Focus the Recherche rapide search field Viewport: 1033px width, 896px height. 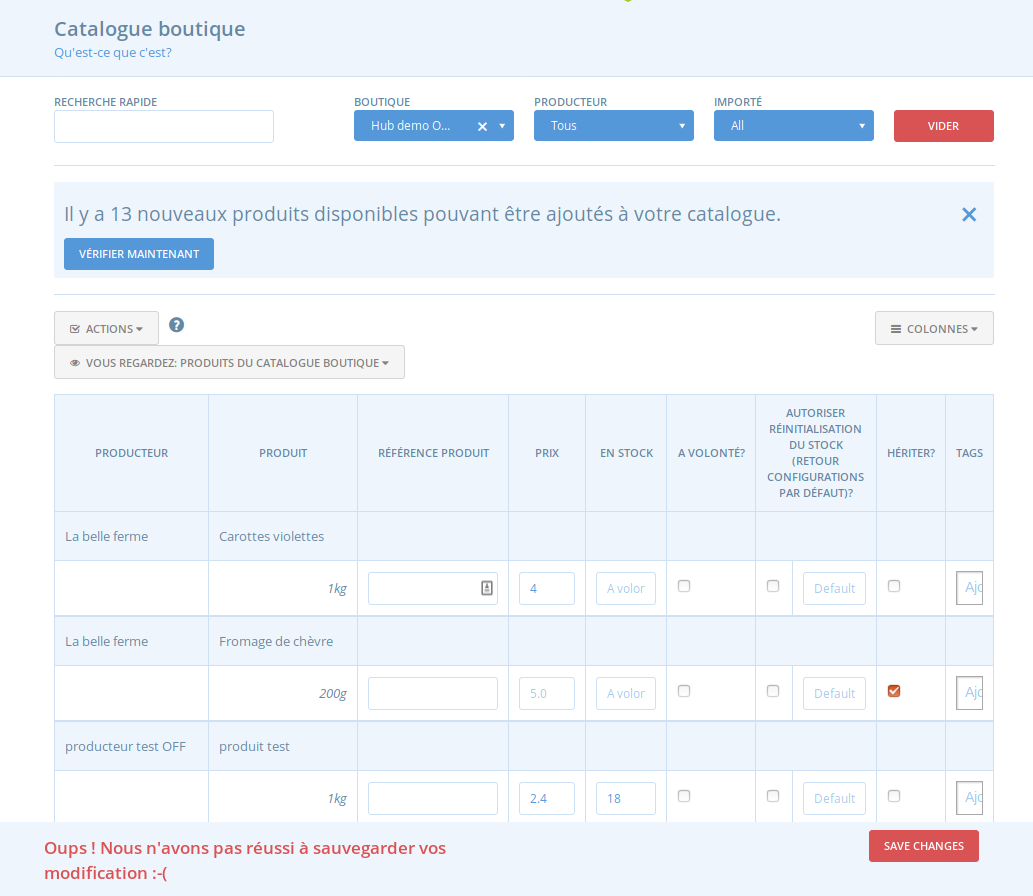coord(163,126)
